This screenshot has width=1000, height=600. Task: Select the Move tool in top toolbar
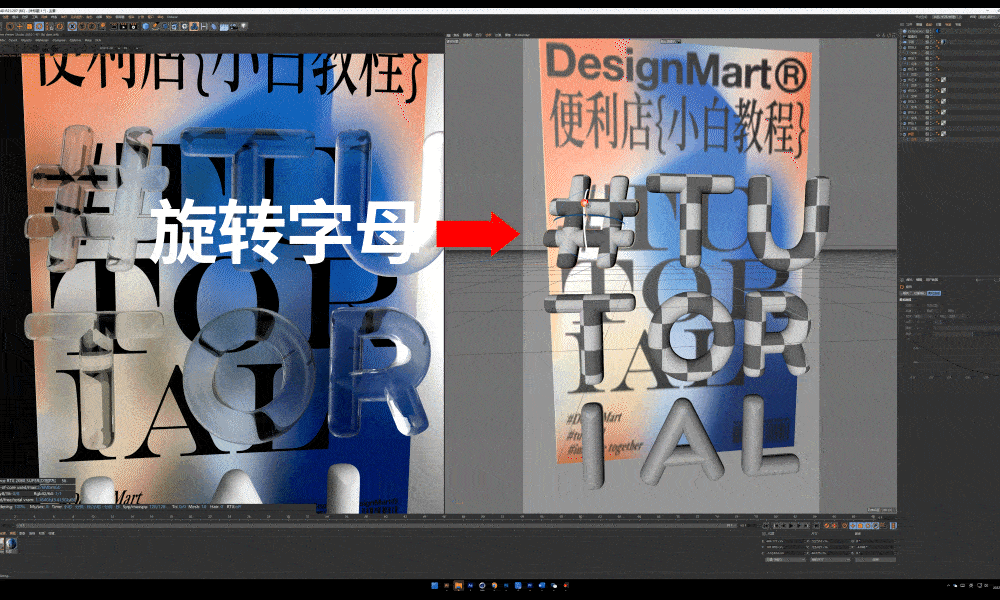click(20, 26)
